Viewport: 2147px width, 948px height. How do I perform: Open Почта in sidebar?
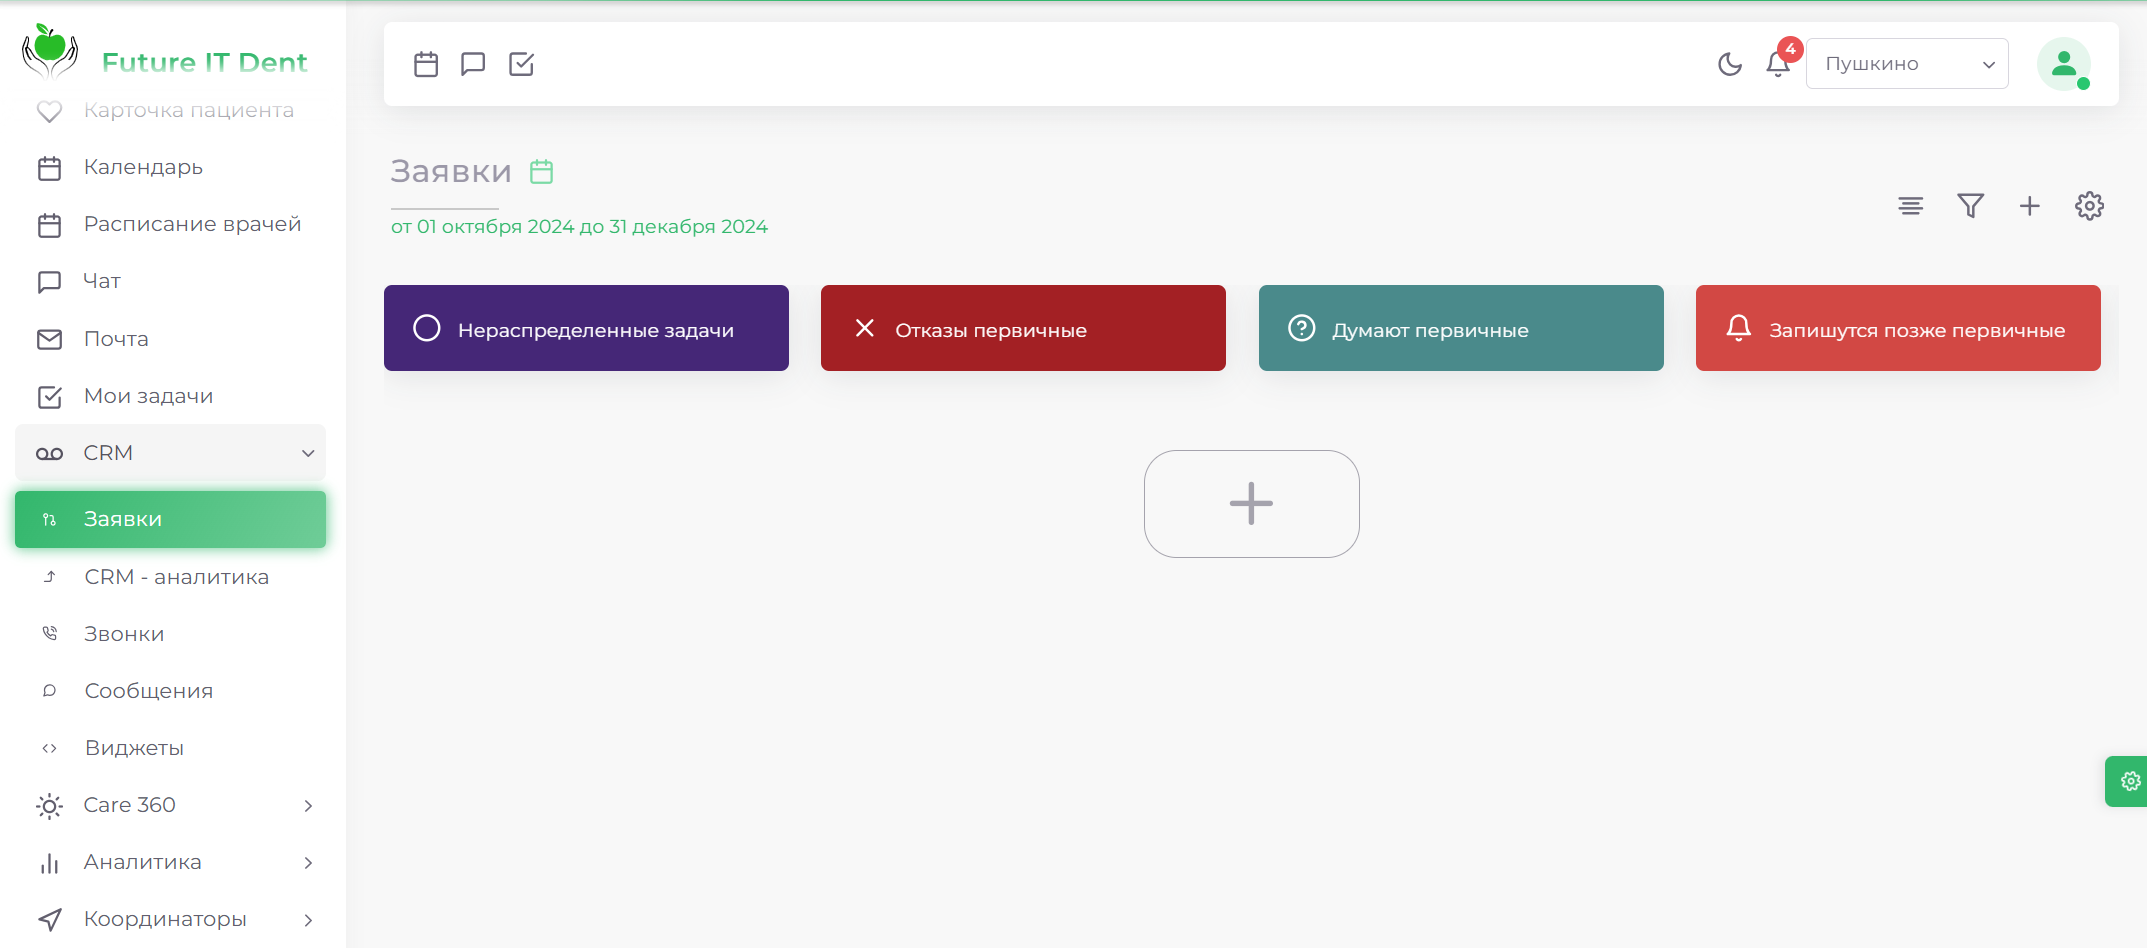pyautogui.click(x=170, y=339)
